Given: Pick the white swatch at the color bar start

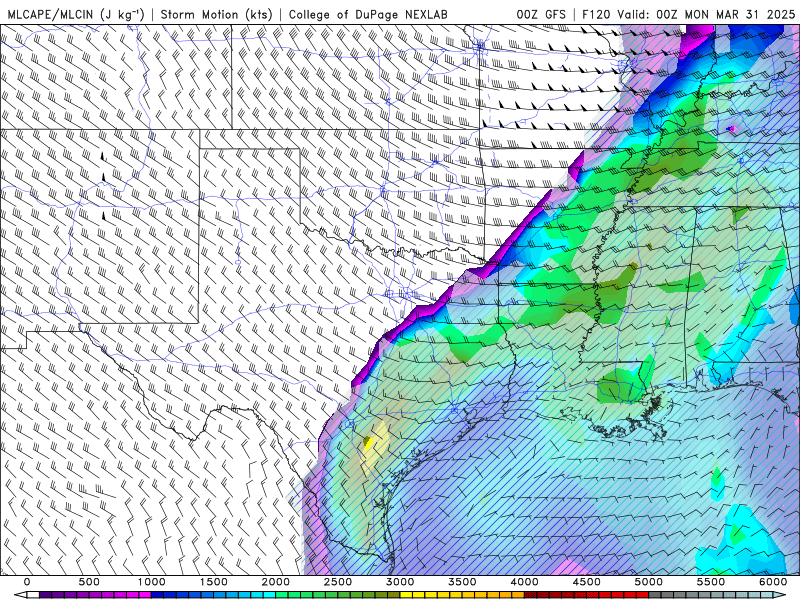Looking at the screenshot, I should (x=33, y=595).
